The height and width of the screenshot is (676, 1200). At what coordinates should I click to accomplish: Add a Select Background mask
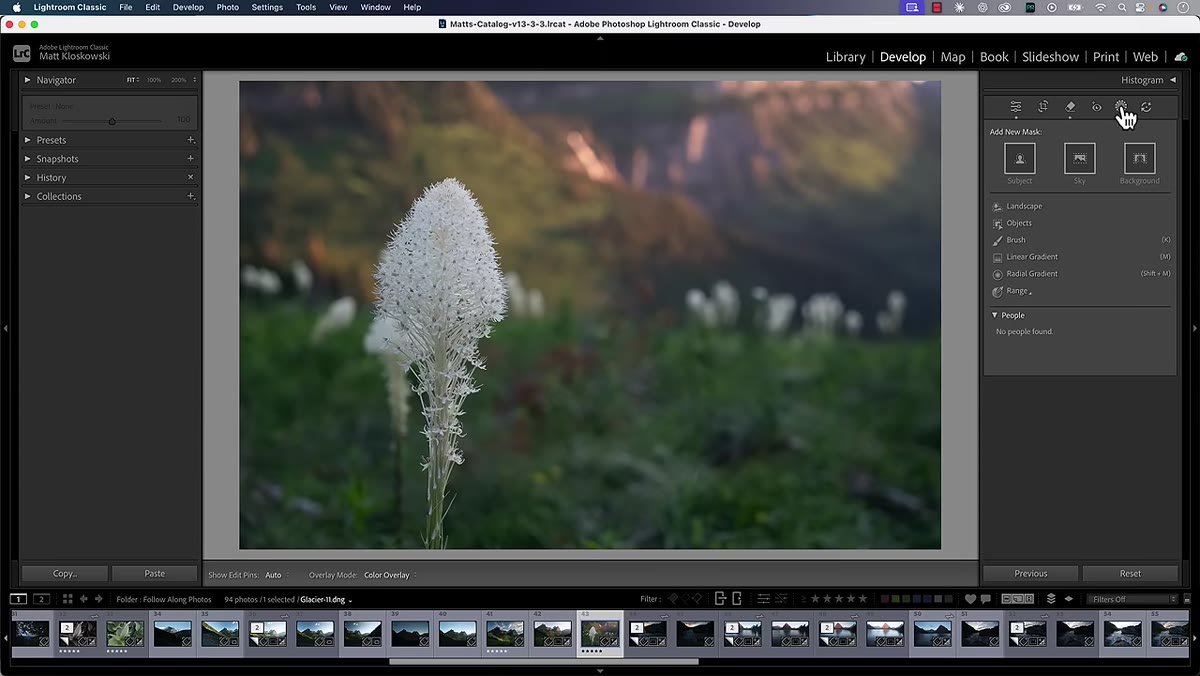1139,158
